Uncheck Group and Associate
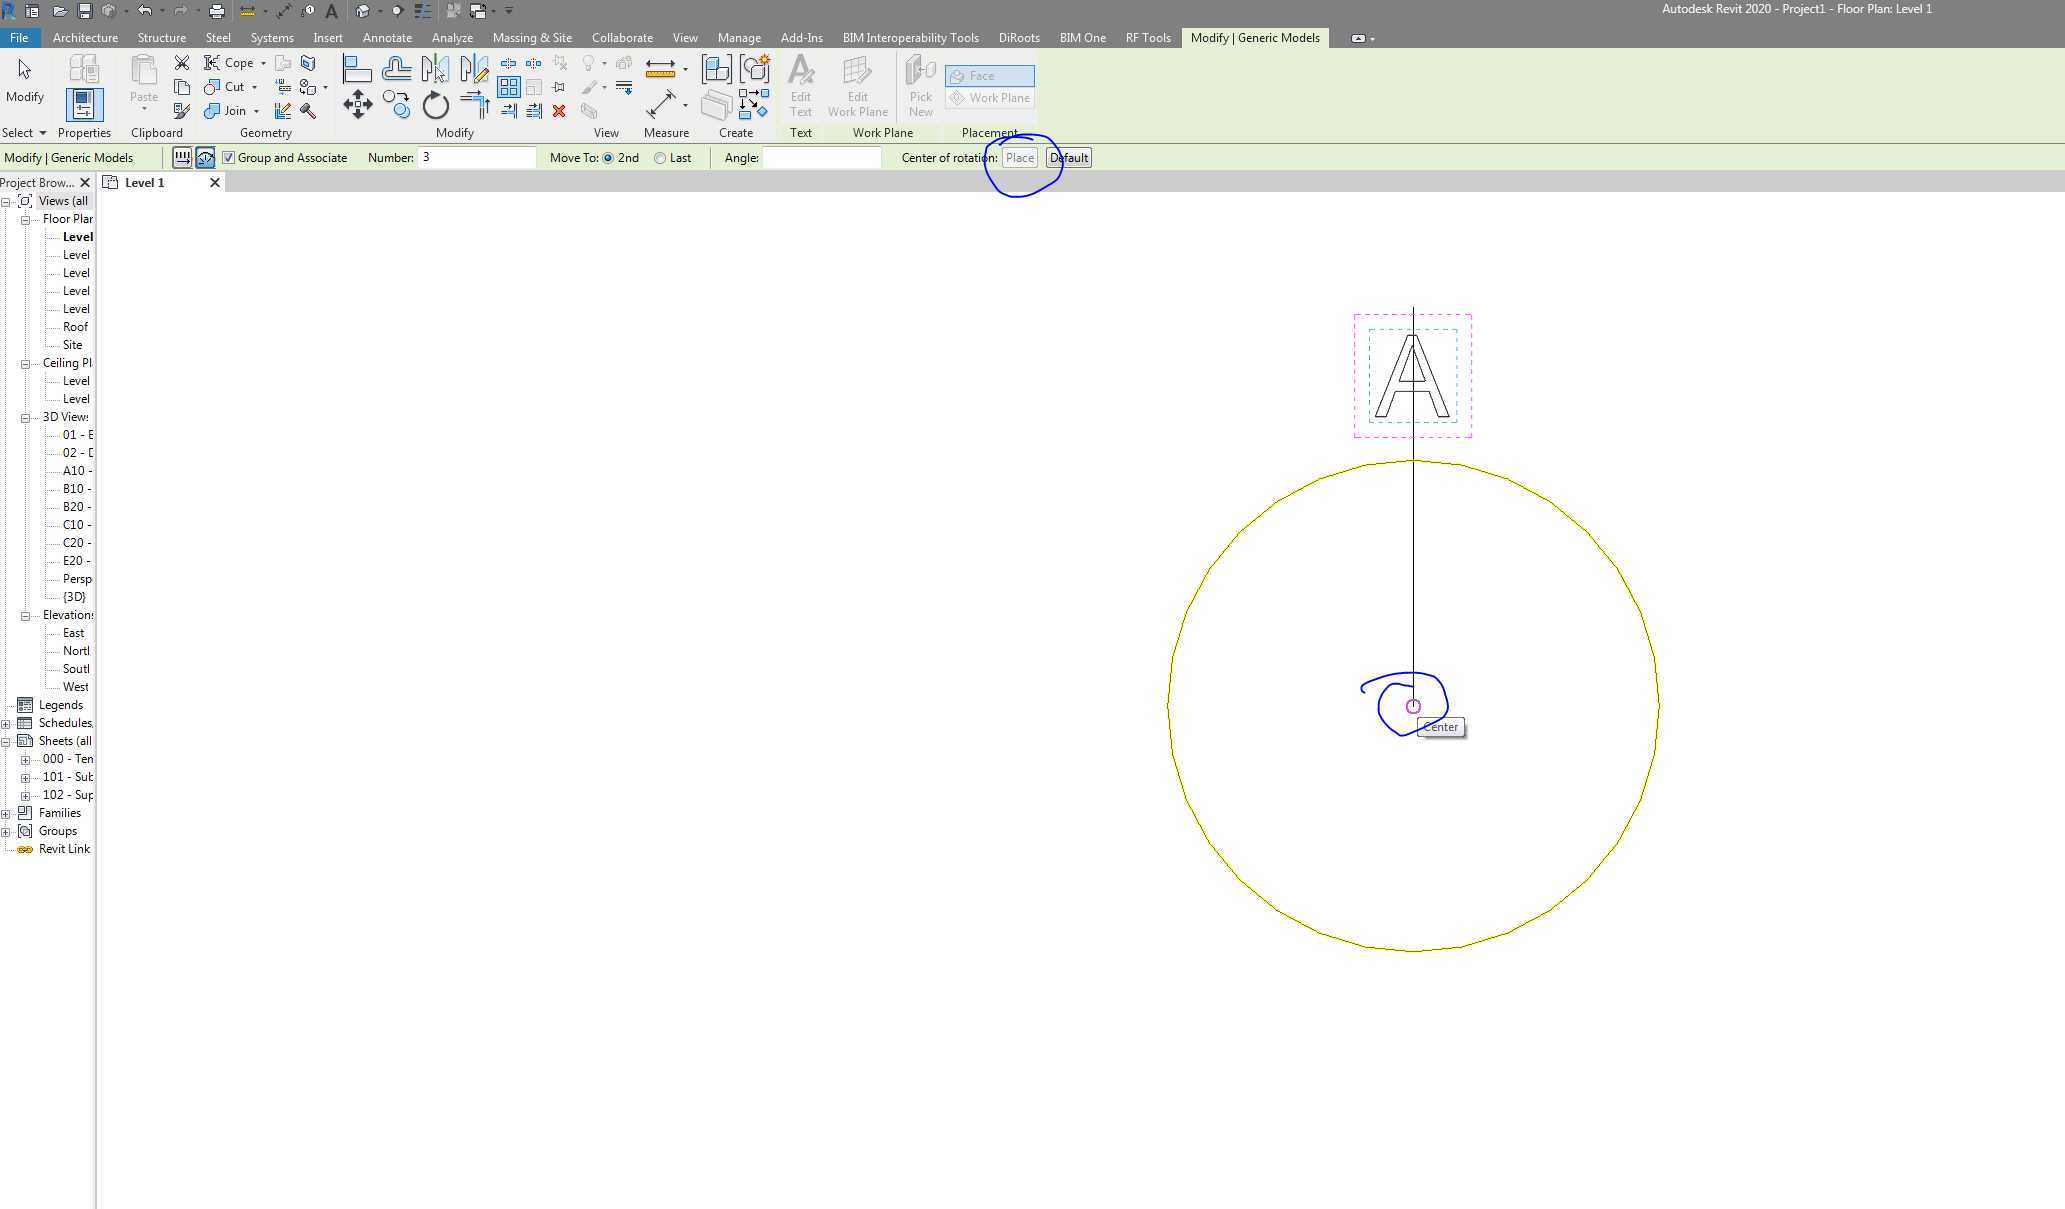Screen dimensions: 2065x1209 click(228, 157)
